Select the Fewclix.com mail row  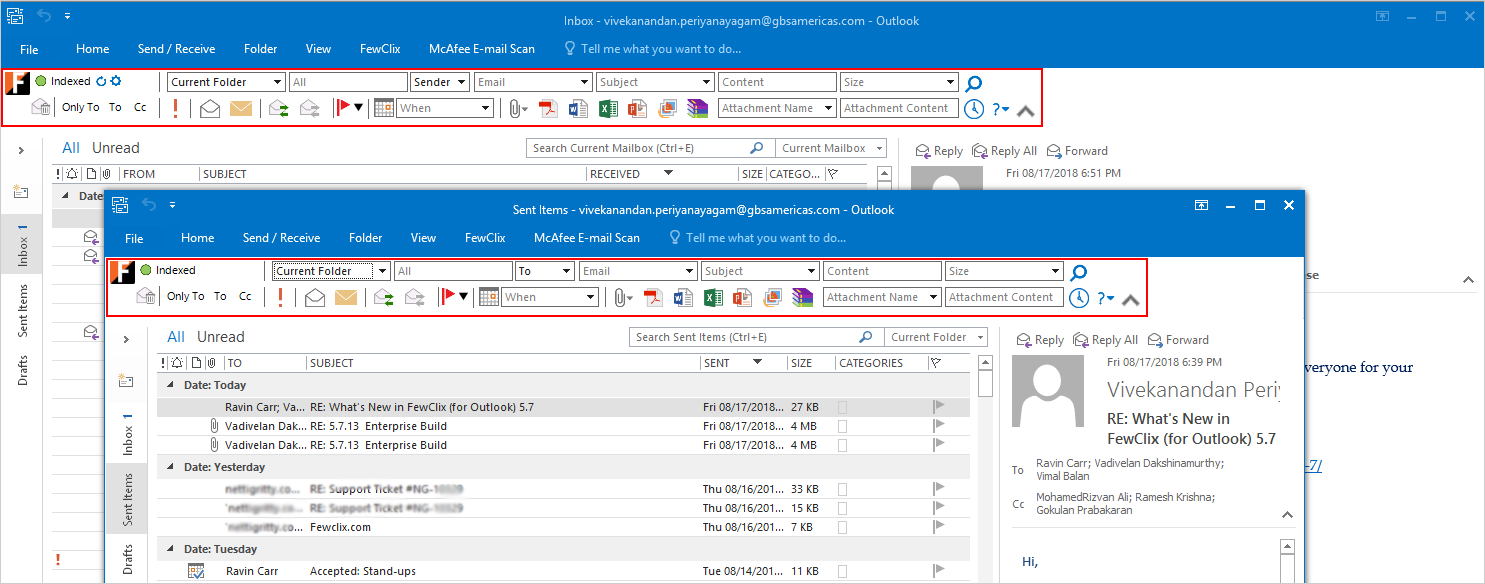click(x=564, y=526)
